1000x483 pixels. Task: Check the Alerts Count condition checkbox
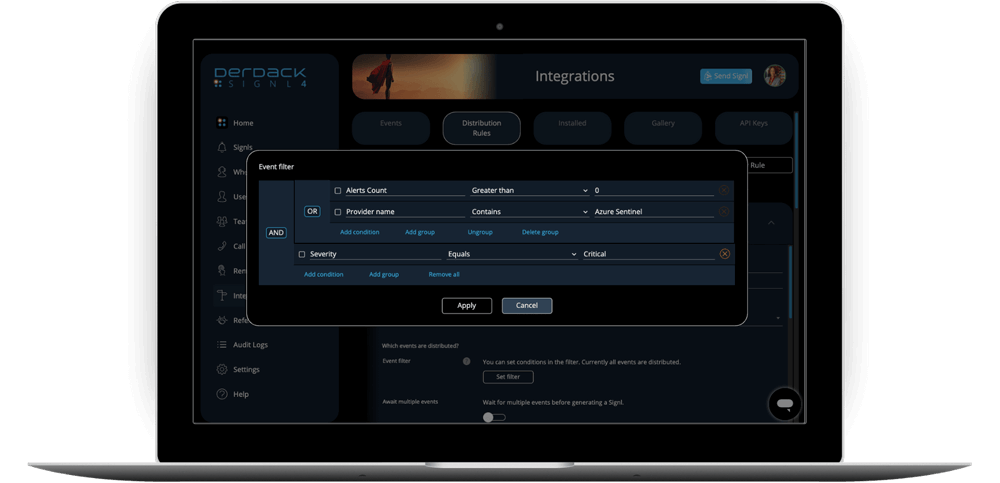click(338, 191)
